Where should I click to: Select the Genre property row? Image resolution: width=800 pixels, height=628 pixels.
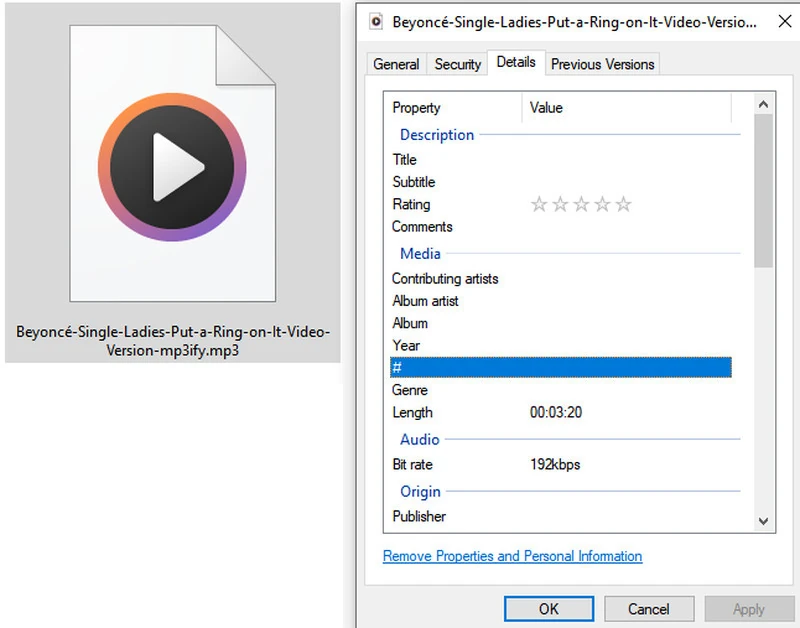(x=561, y=390)
